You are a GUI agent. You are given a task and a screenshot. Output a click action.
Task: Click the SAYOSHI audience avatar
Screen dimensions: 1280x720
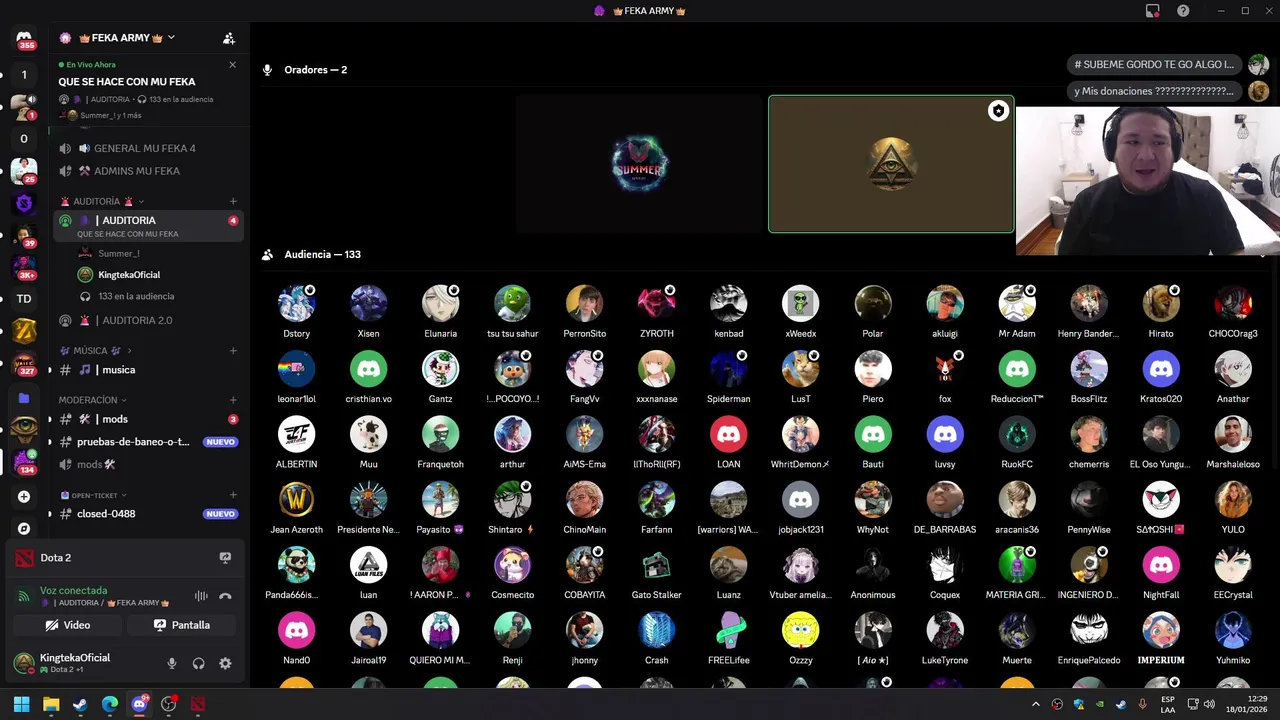[1161, 499]
